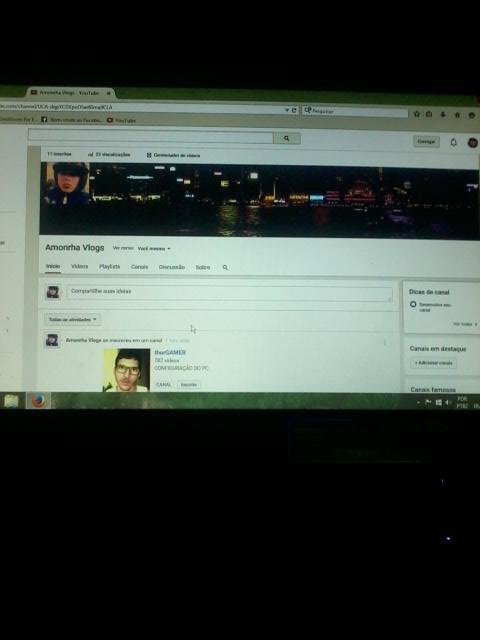
Task: Click the channel avatar on the banner
Action: pos(67,183)
